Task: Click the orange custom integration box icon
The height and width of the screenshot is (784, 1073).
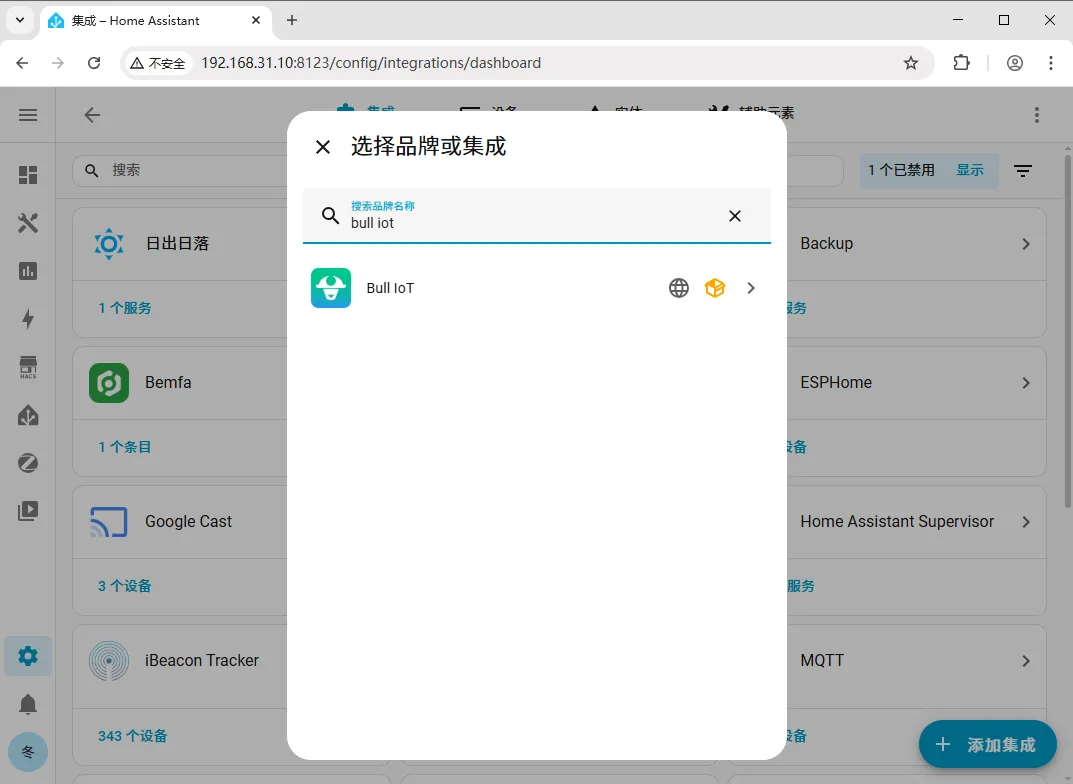Action: point(714,288)
